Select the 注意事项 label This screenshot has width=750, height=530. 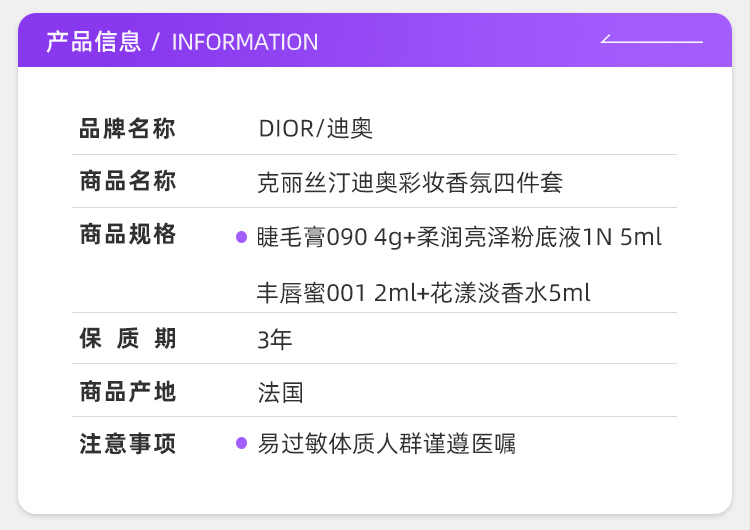pyautogui.click(x=127, y=444)
